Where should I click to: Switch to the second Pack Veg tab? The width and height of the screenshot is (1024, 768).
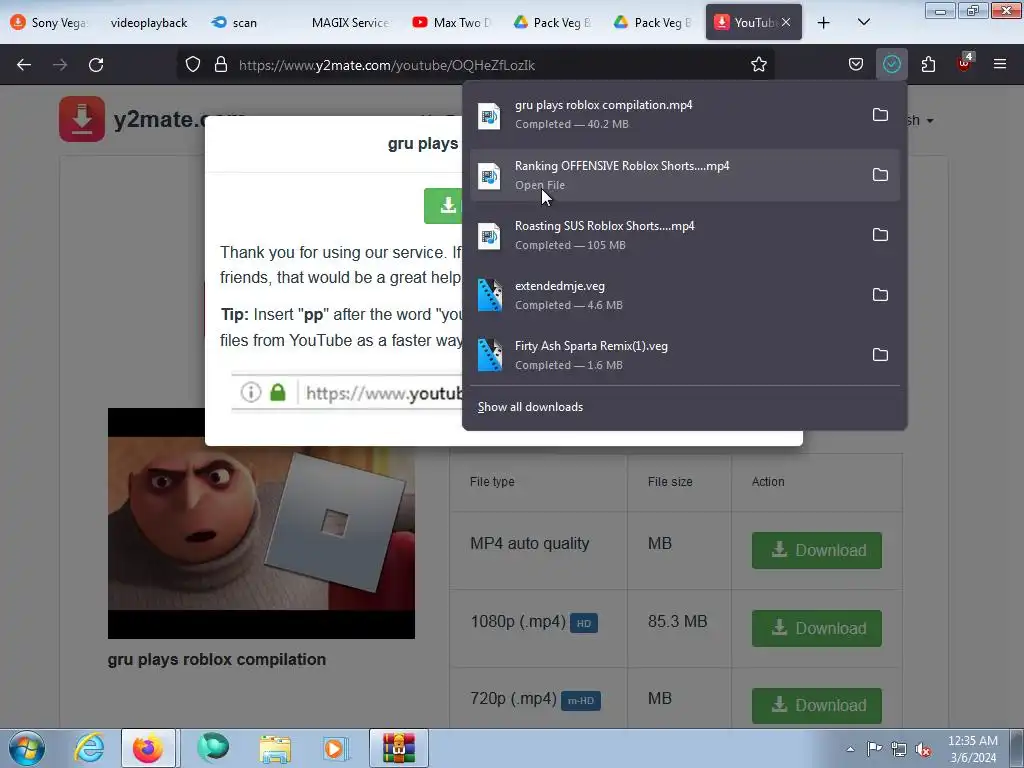(x=653, y=23)
